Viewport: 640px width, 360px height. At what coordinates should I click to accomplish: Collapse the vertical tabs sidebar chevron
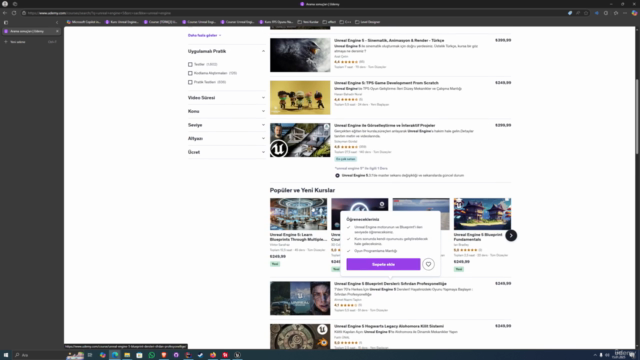tap(57, 22)
